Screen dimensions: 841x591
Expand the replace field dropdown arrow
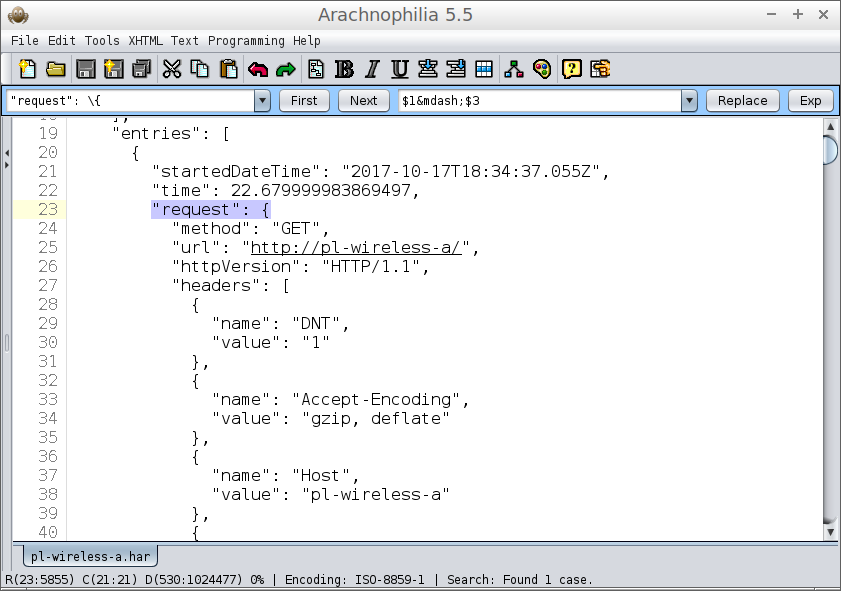tap(688, 100)
